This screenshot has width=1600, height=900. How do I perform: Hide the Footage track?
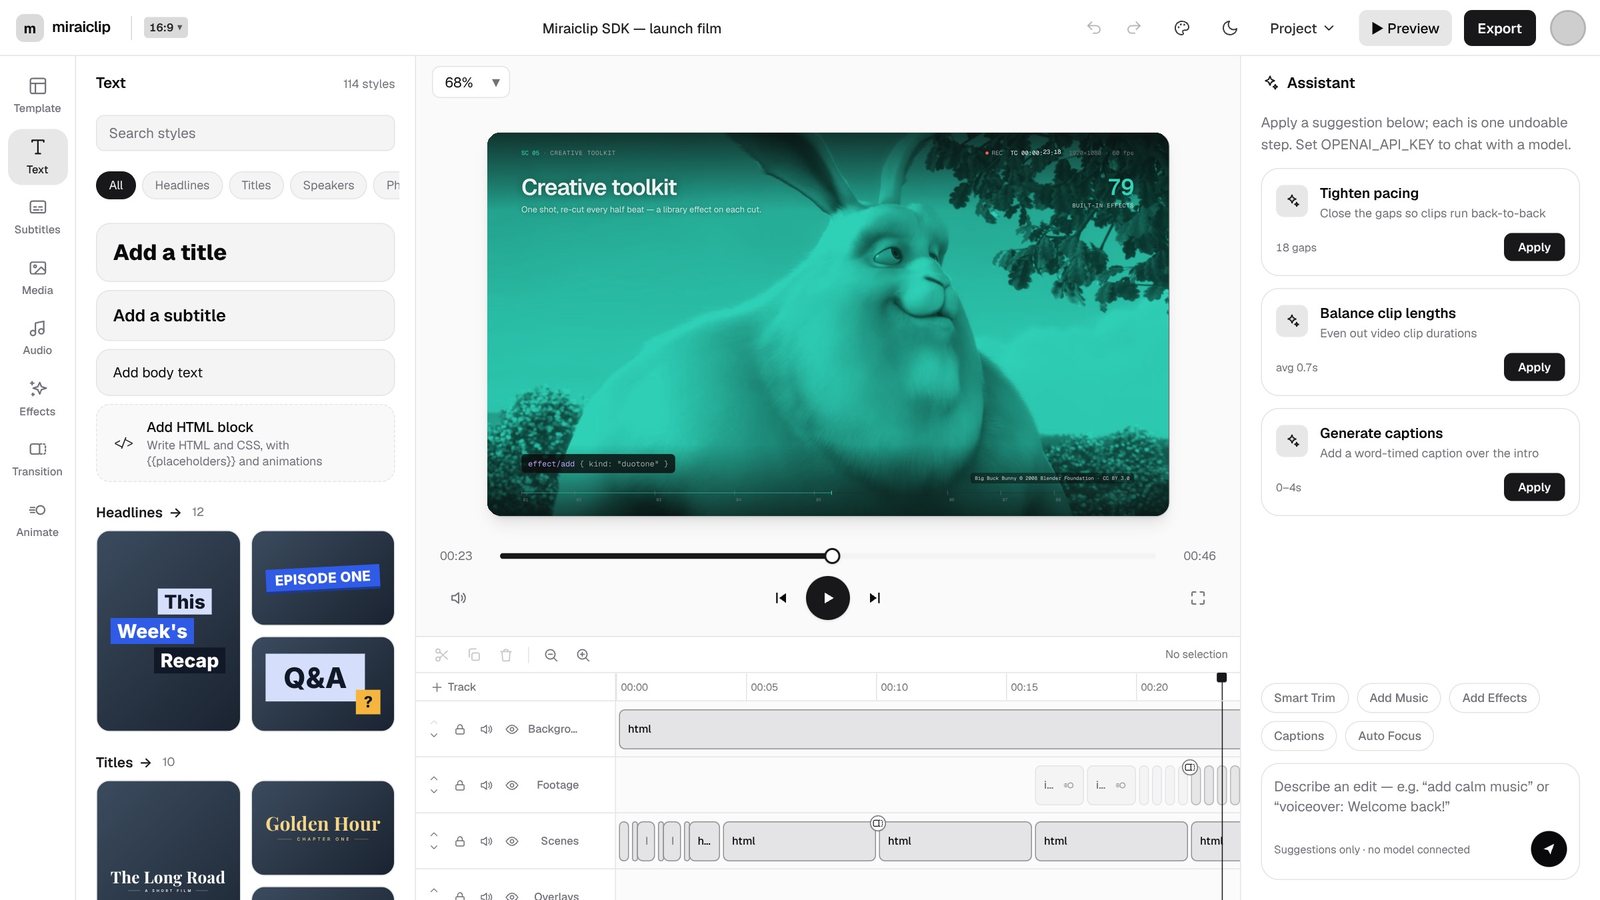[x=512, y=785]
